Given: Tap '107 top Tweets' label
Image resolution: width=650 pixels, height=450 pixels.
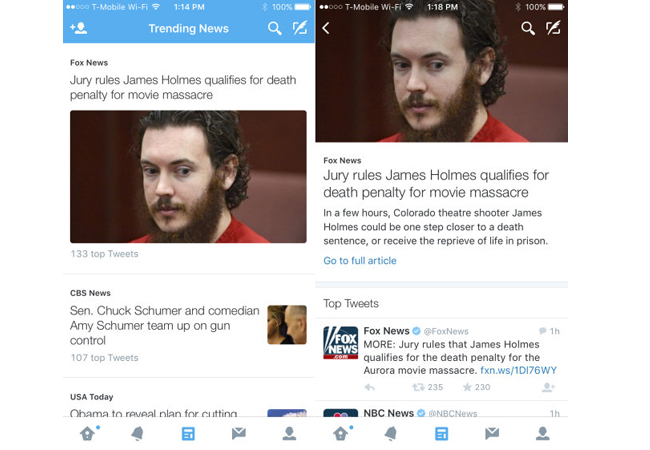Looking at the screenshot, I should click(x=104, y=358).
